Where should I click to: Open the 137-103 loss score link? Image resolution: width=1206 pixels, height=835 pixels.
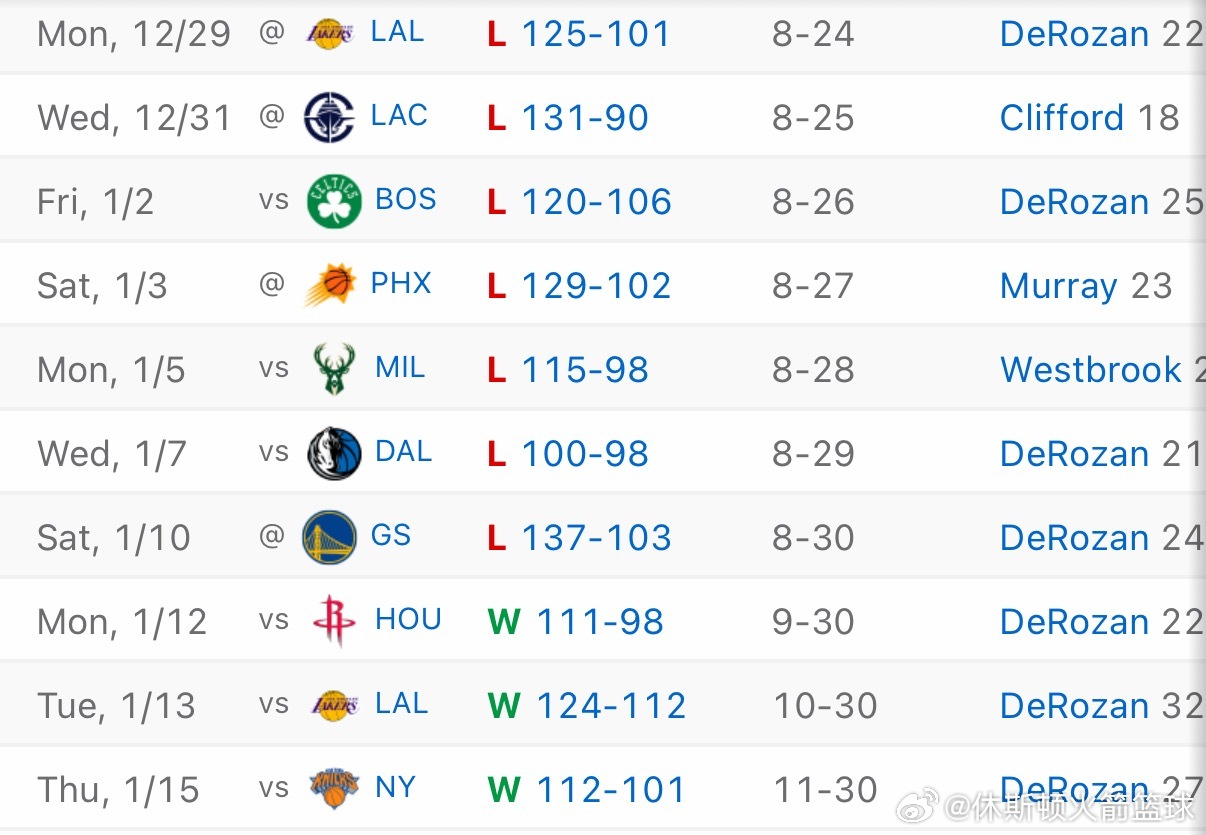click(596, 538)
